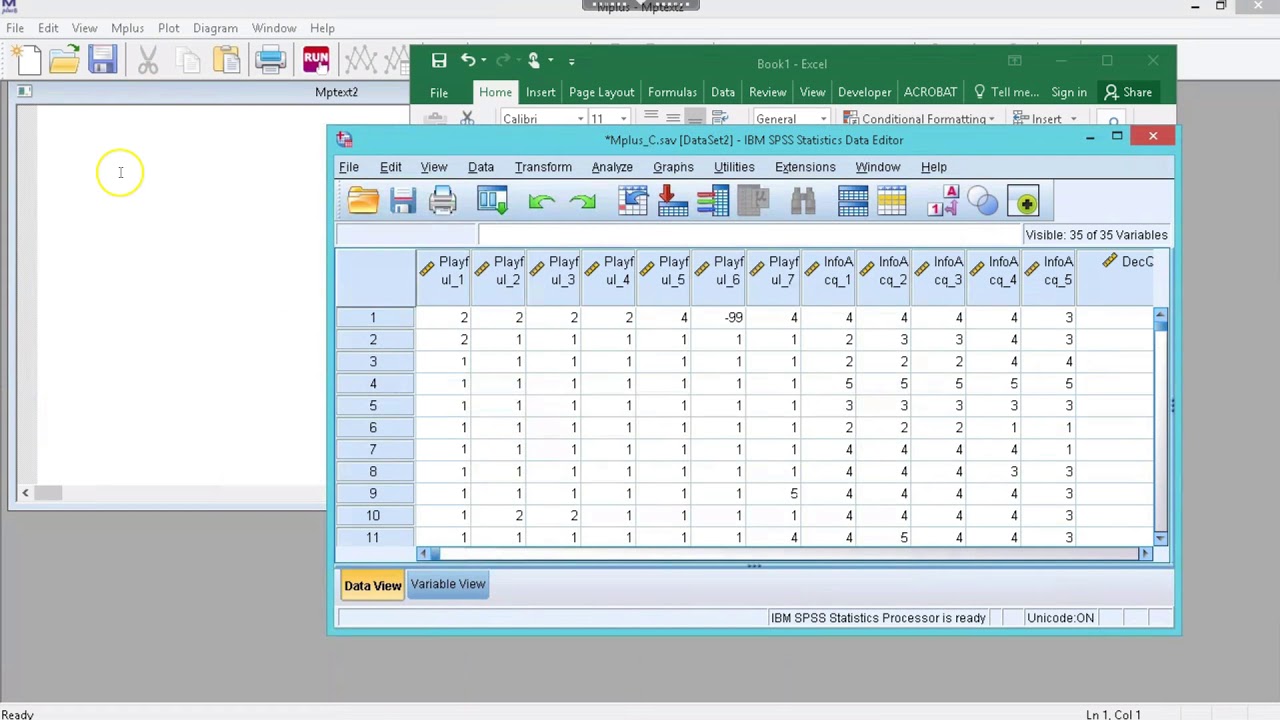The width and height of the screenshot is (1280, 720).
Task: Redo the SPSS action
Action: [x=582, y=202]
